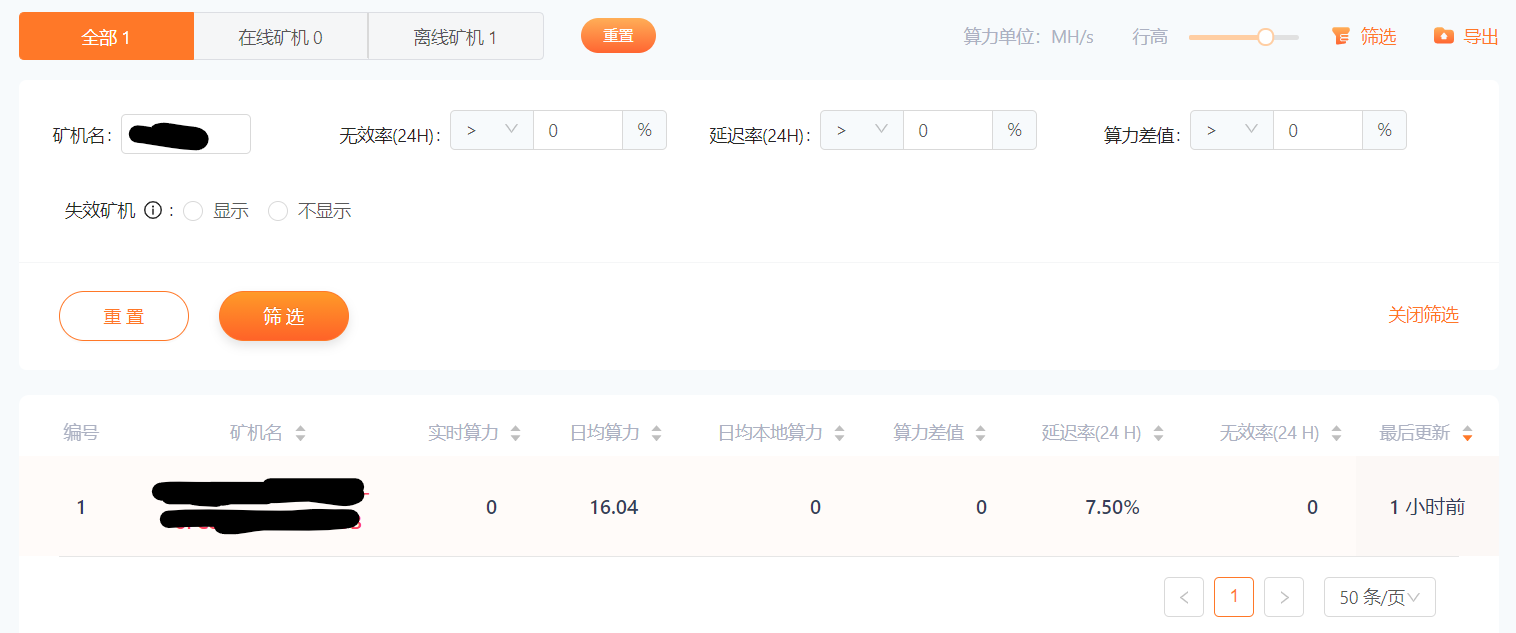Open the 延迟率(24H) comparison operator dropdown

861,130
